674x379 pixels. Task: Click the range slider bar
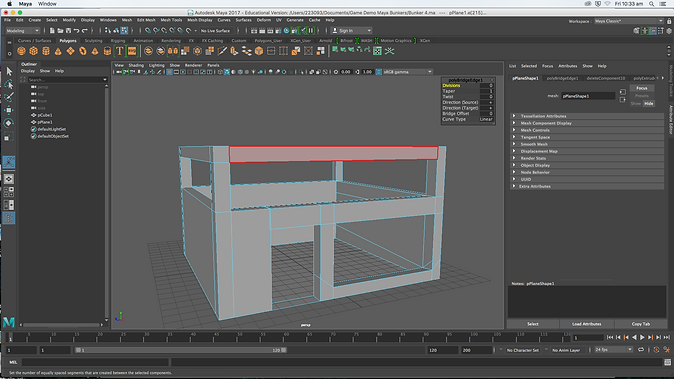(181, 350)
